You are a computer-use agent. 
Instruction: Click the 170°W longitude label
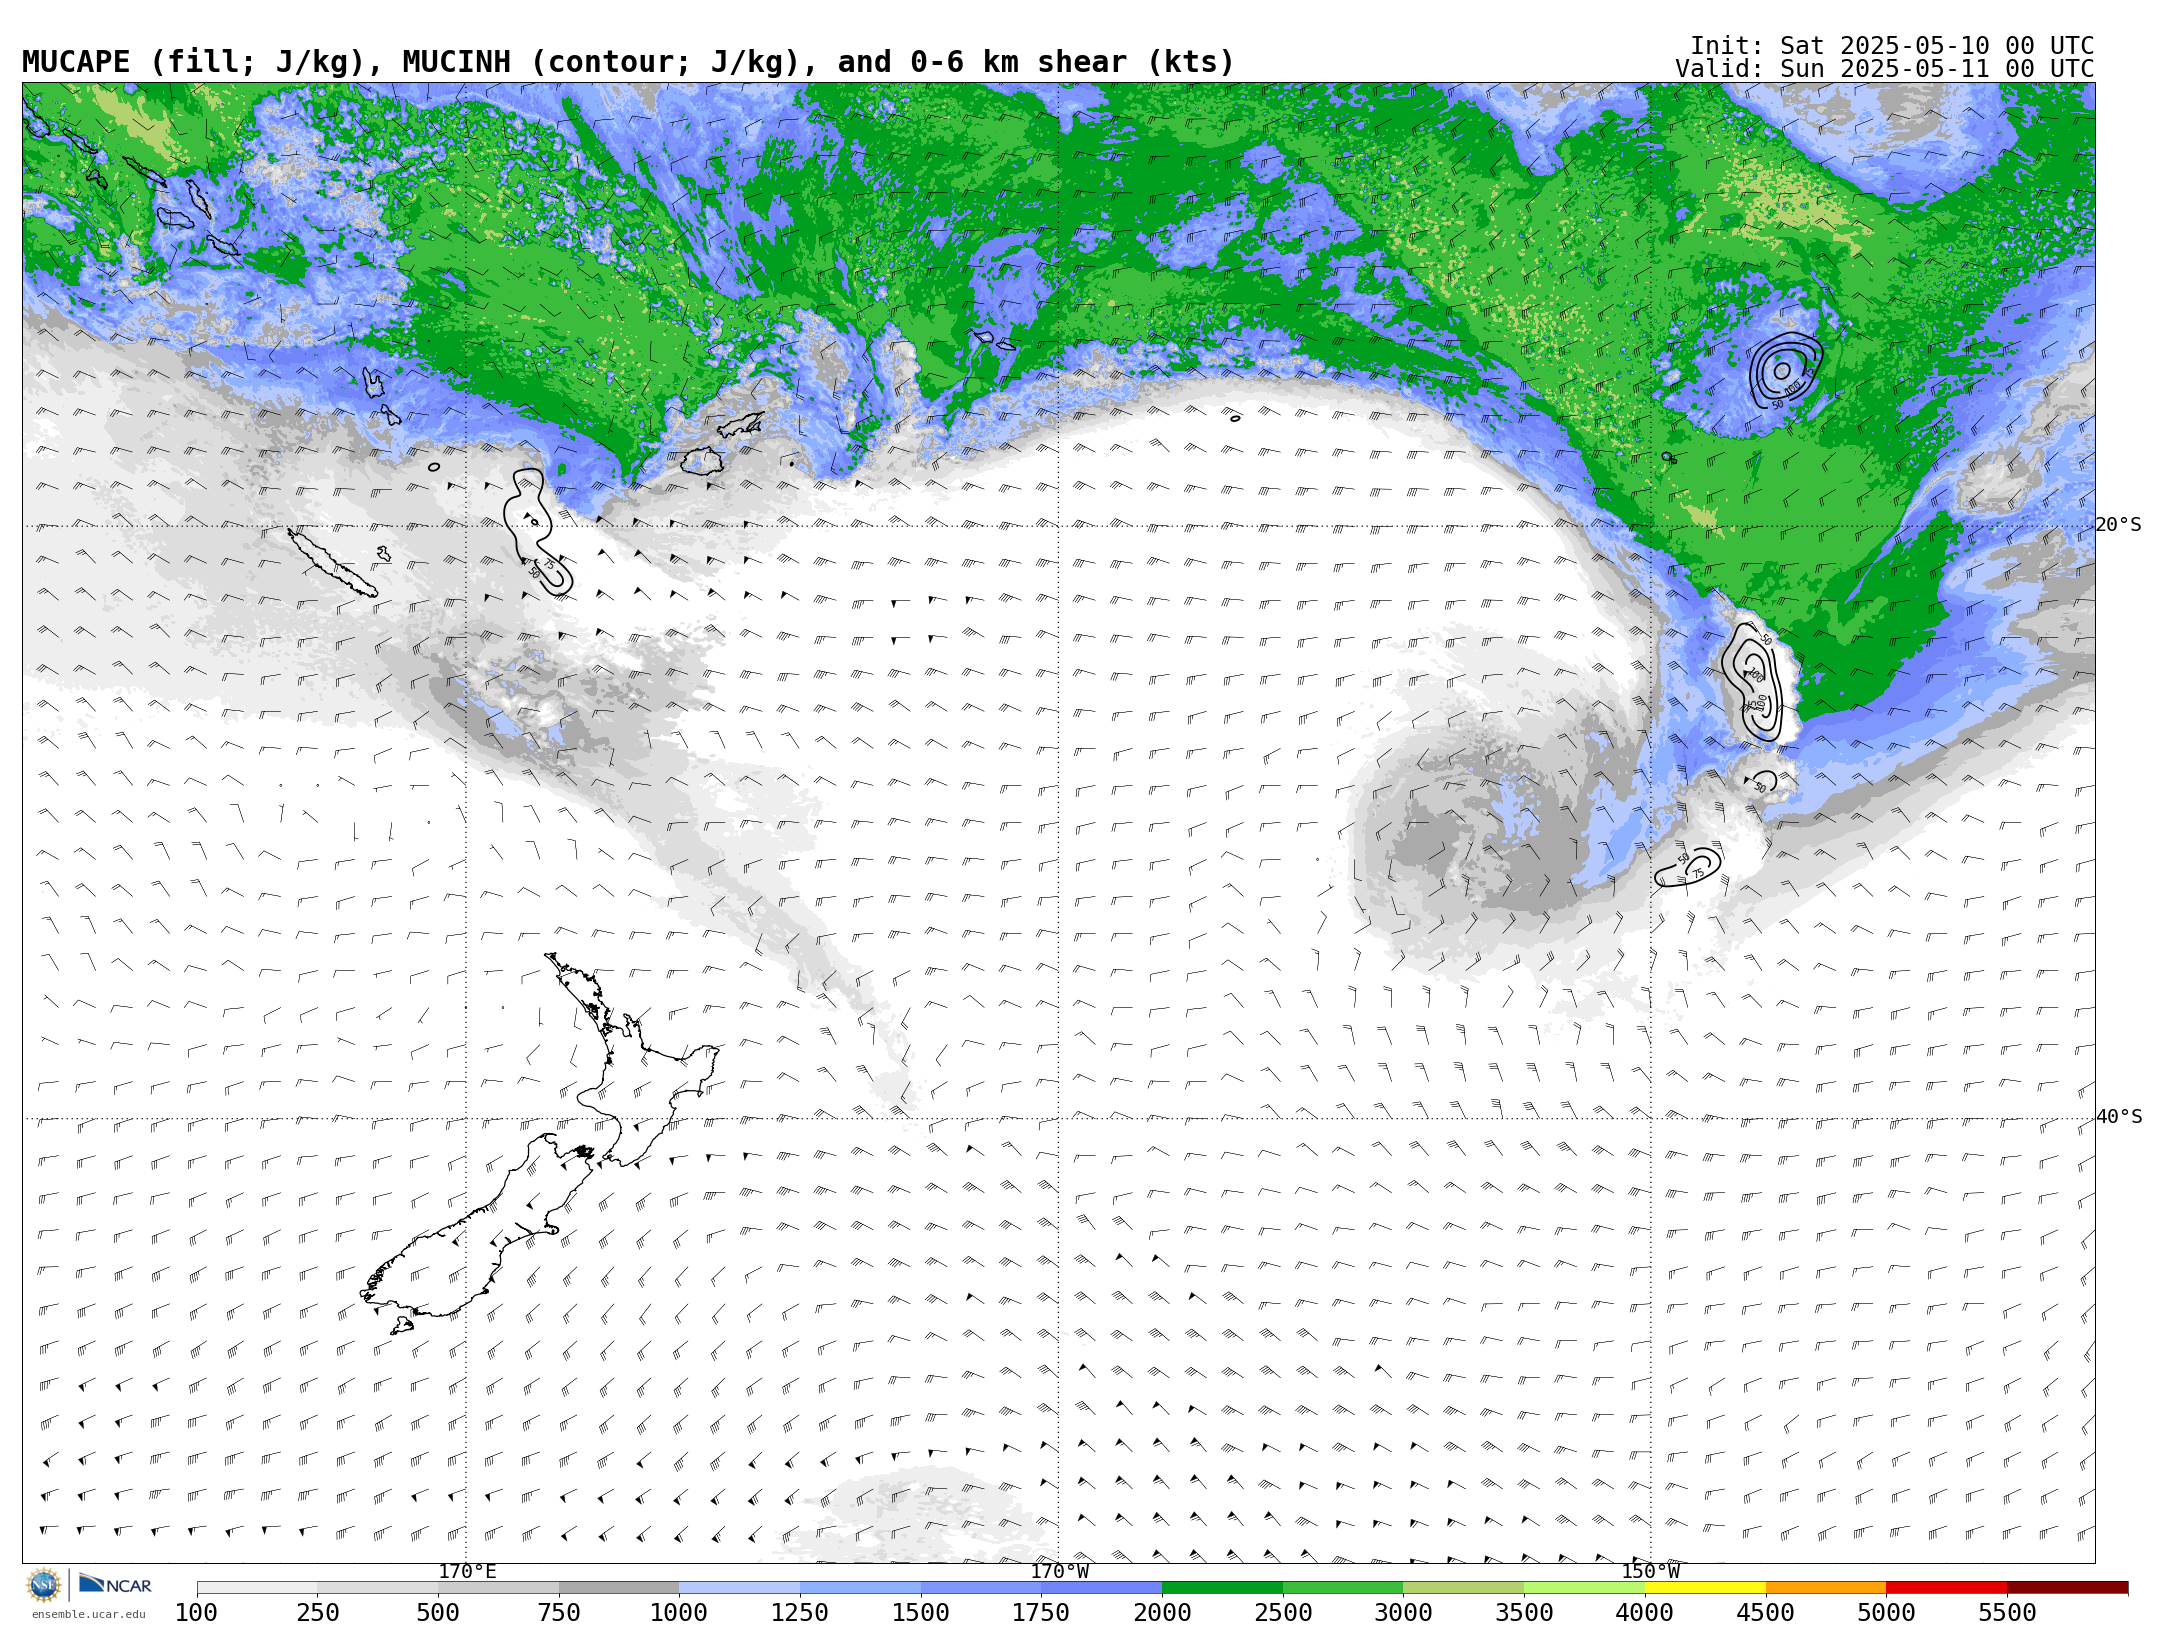tap(1060, 1571)
